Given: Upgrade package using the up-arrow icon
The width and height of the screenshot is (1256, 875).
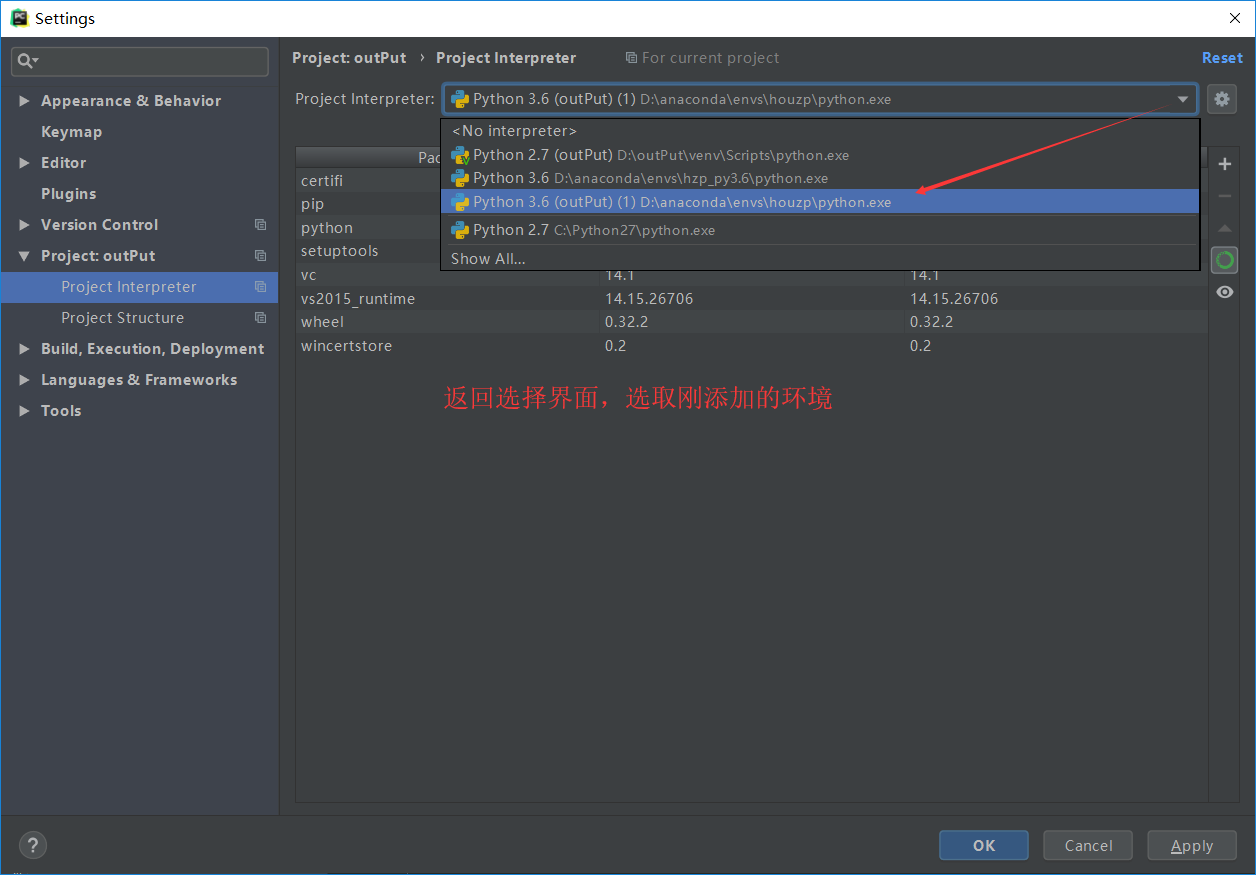Looking at the screenshot, I should tap(1224, 229).
